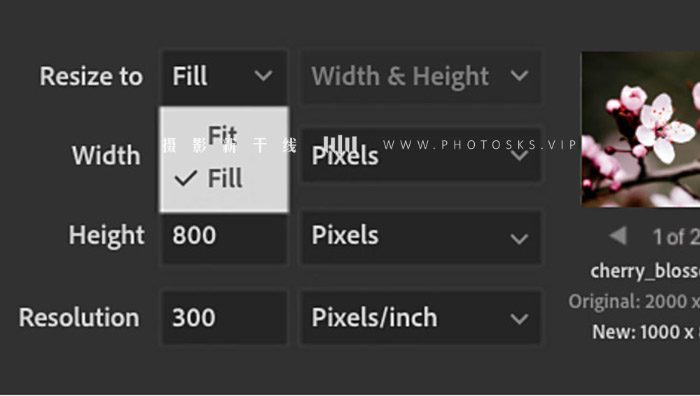Open the Height units Pixels dropdown
The width and height of the screenshot is (700, 396).
point(421,237)
